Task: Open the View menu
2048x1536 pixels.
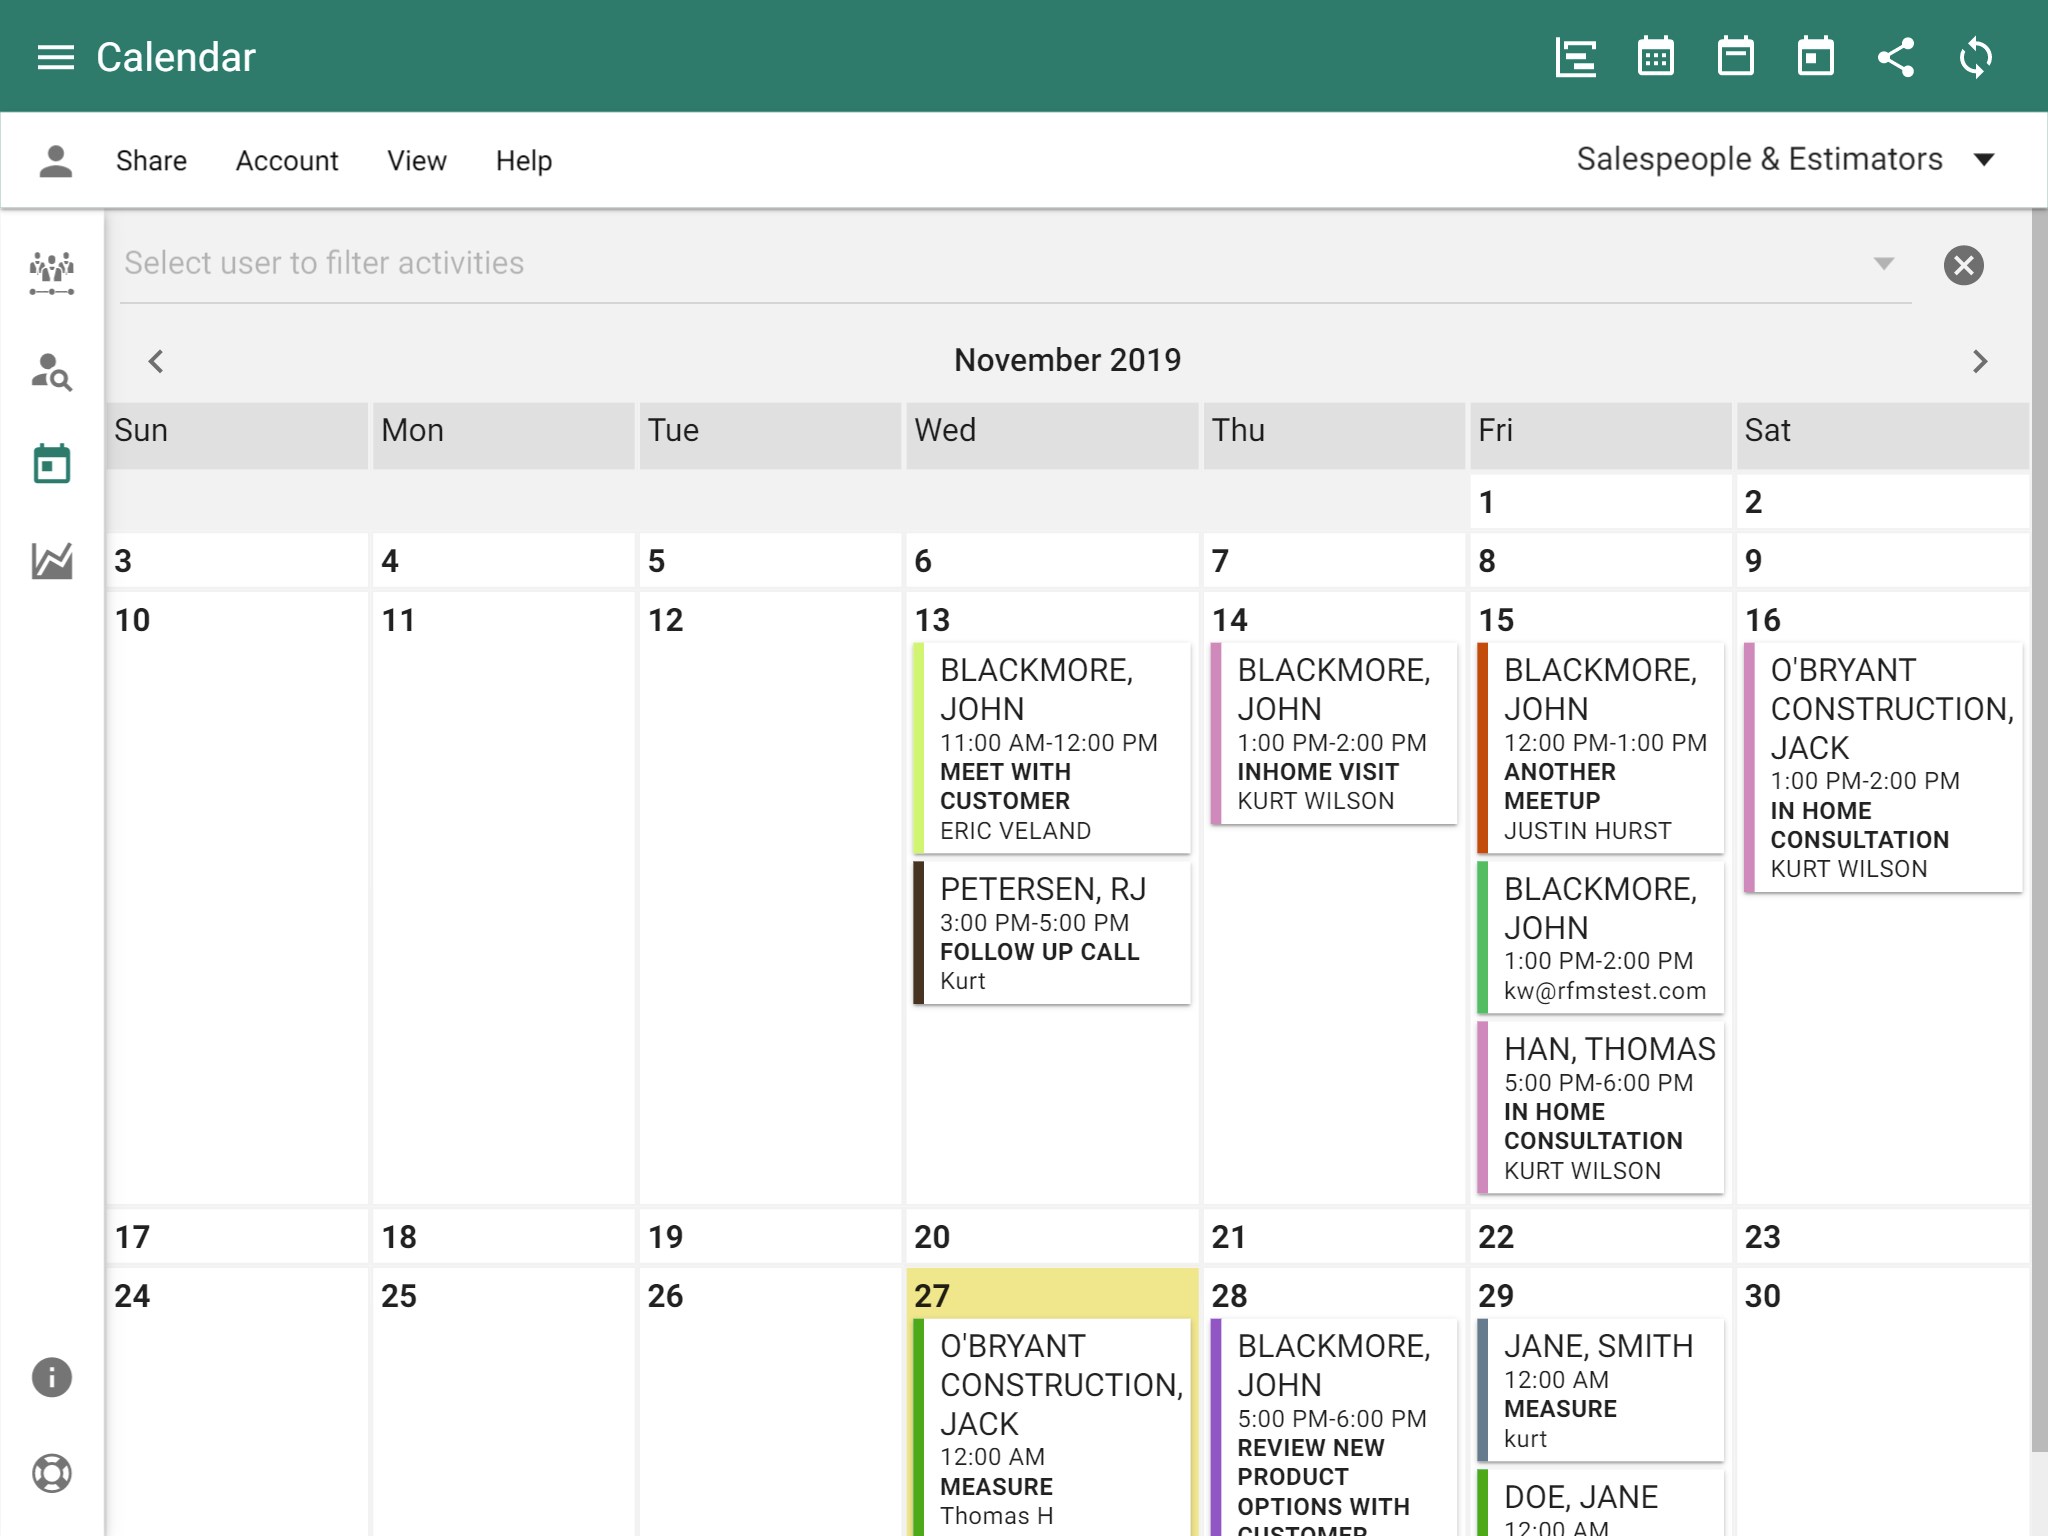Action: click(x=417, y=161)
